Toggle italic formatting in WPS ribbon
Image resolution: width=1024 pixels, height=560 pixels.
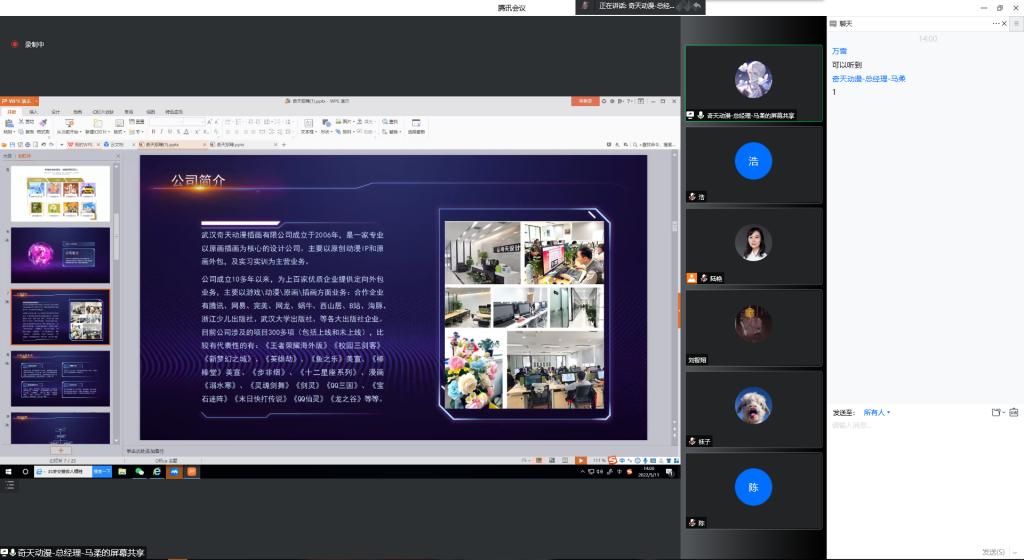[x=161, y=131]
